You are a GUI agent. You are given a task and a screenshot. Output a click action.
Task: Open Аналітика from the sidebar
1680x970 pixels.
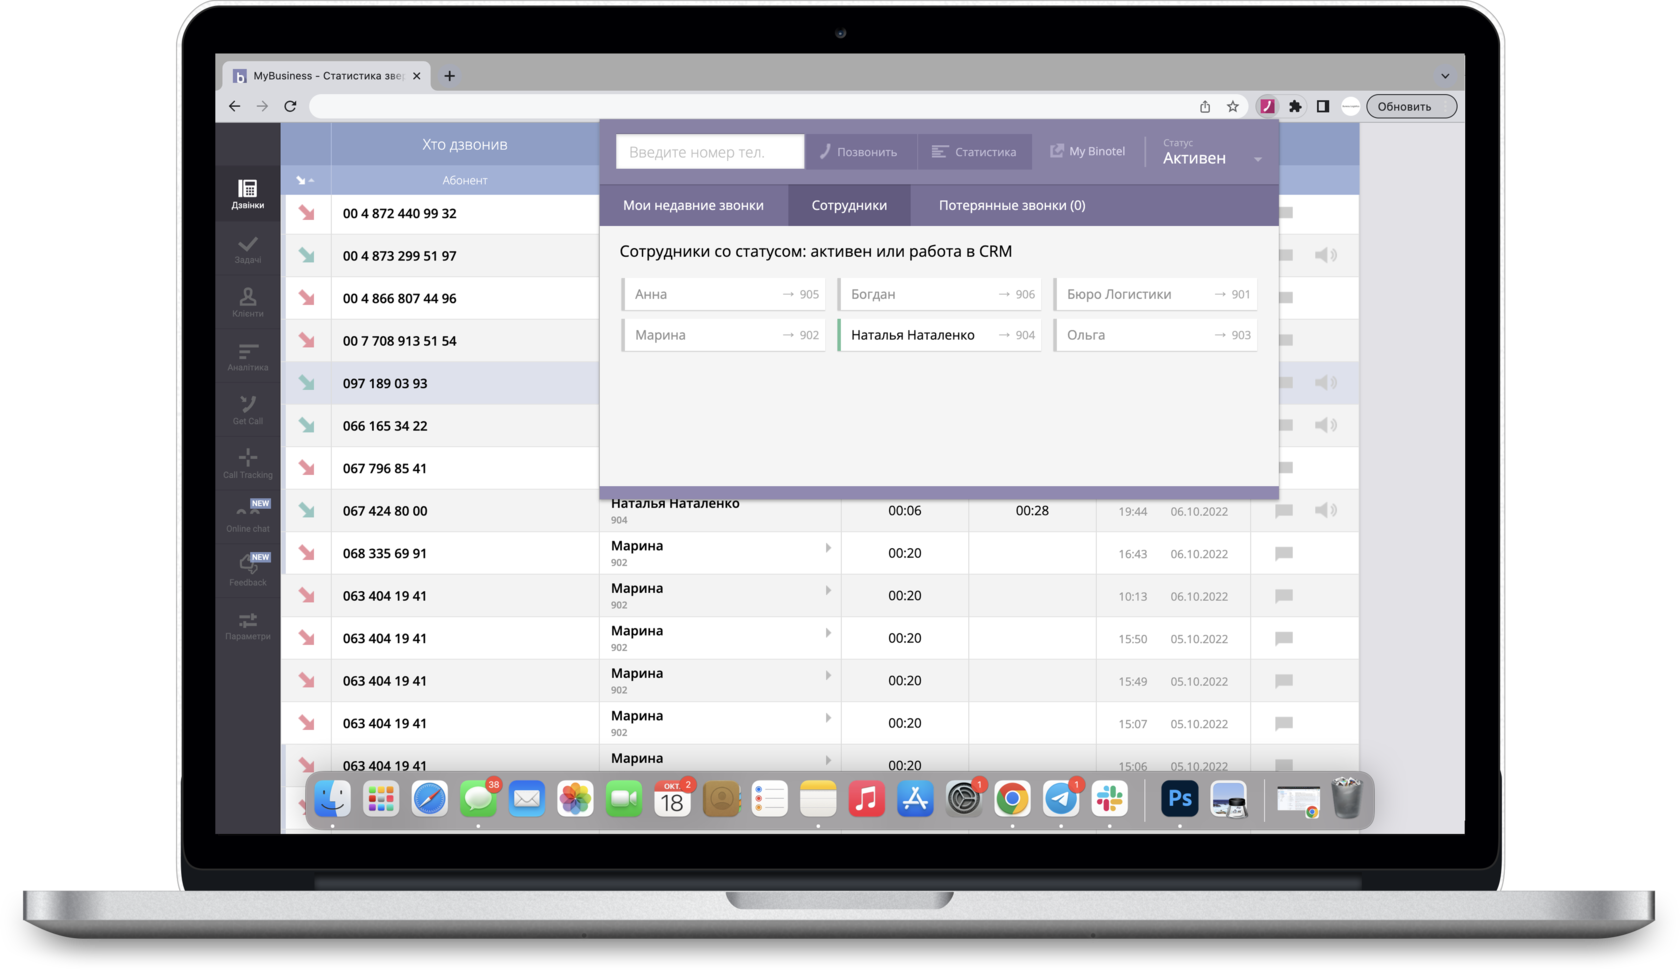247,356
